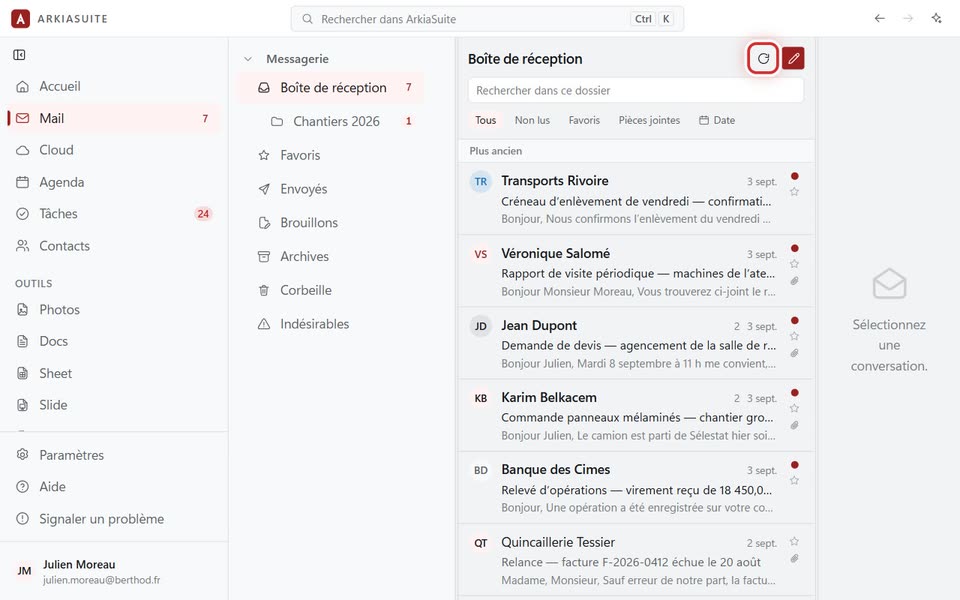Open the Date filter dropdown
Screen dimensions: 960x600
pos(717,120)
